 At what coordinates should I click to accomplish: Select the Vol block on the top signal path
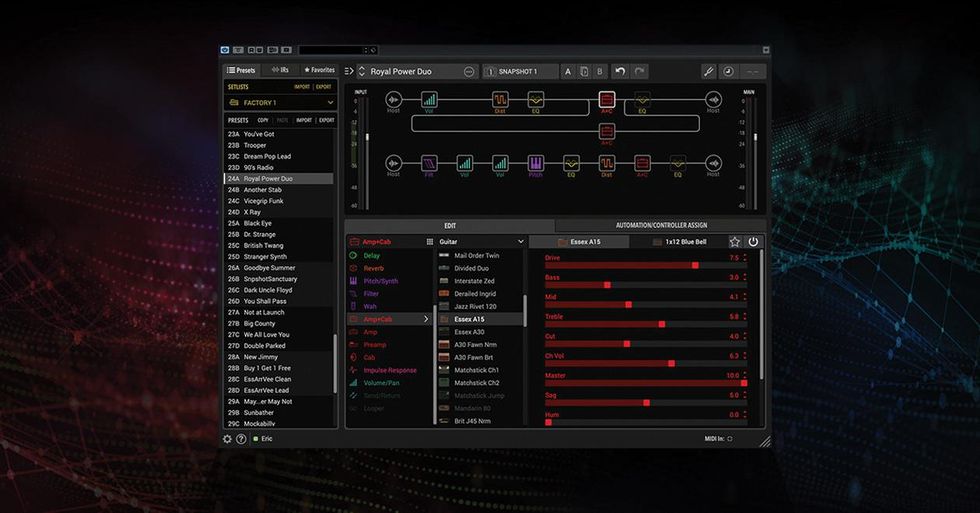[x=429, y=99]
